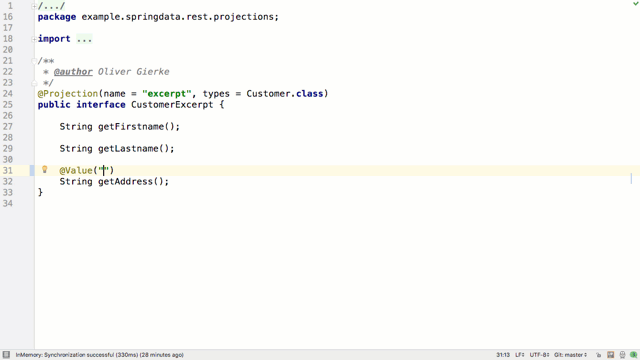The height and width of the screenshot is (360, 640).
Task: Click the "excerpt" string literal
Action: 167,94
